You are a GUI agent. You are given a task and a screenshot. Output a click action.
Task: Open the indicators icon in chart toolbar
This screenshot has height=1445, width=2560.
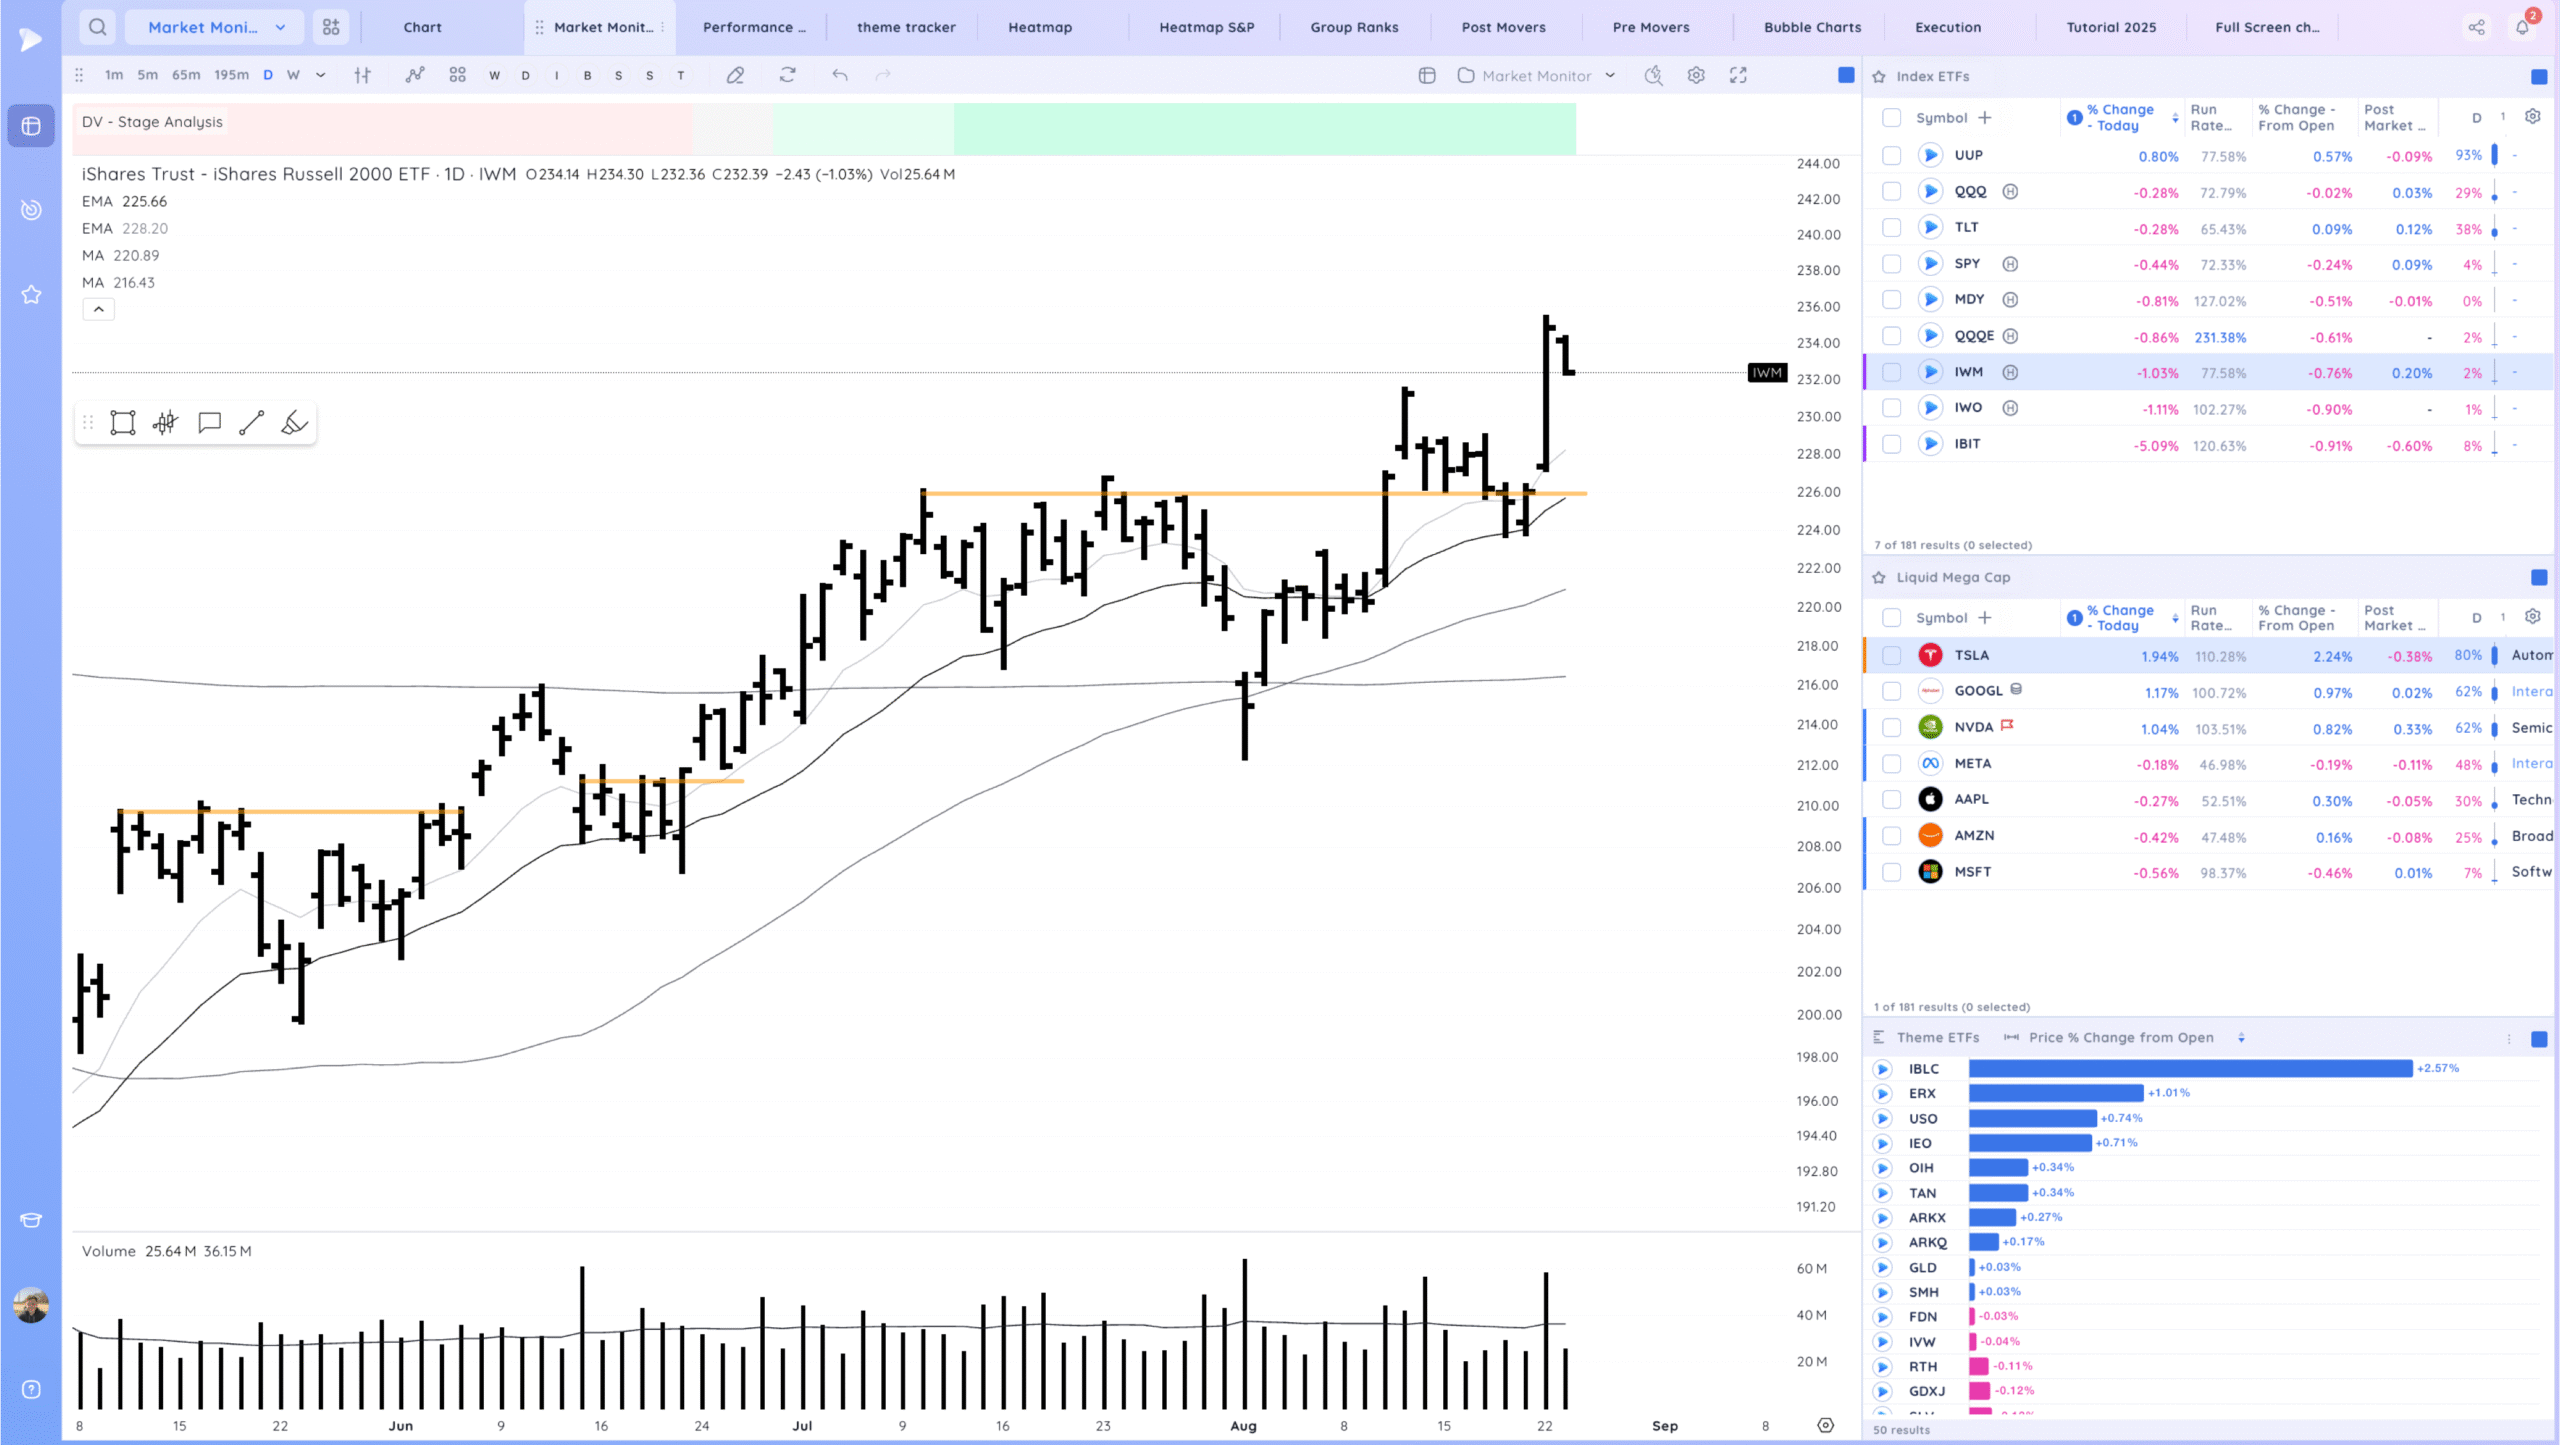(415, 75)
